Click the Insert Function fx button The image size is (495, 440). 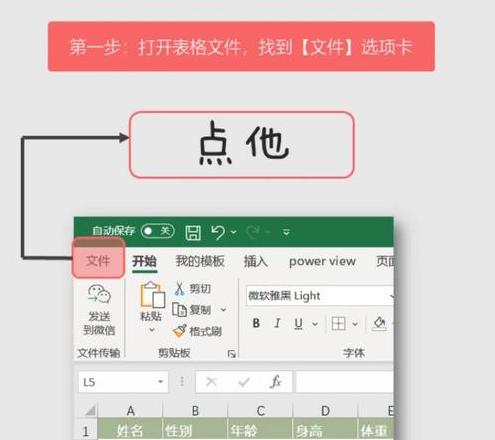coord(276,382)
